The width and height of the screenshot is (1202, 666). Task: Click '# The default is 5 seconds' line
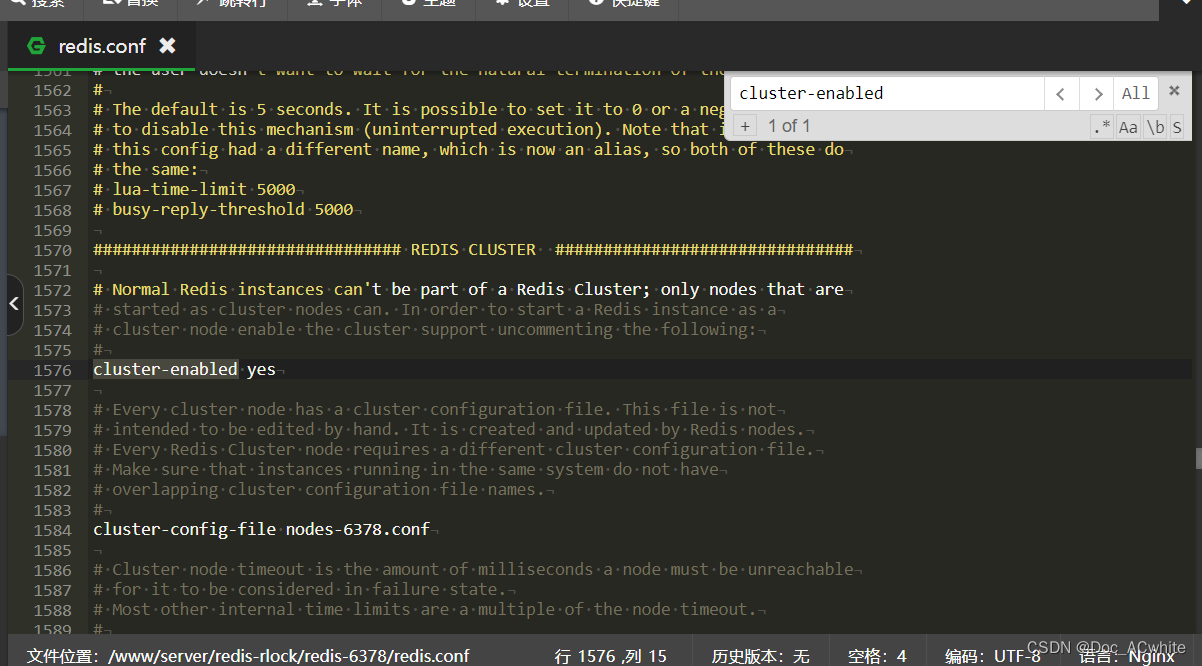(410, 110)
